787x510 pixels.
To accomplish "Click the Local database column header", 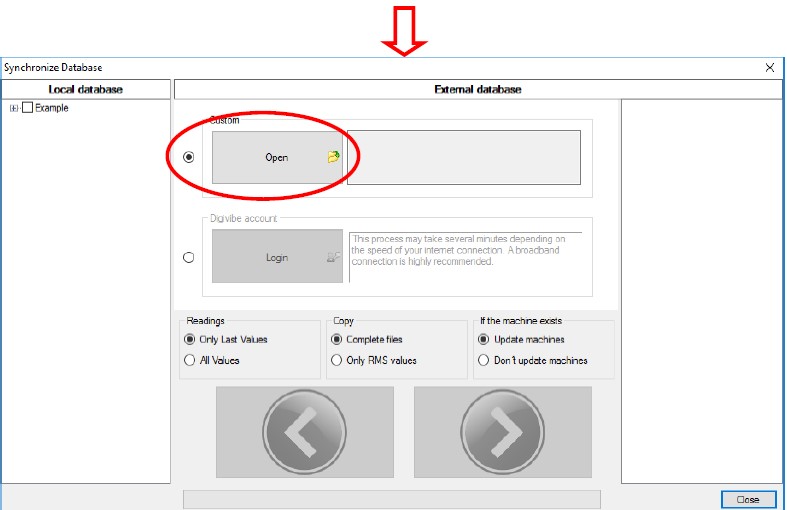I will 86,89.
